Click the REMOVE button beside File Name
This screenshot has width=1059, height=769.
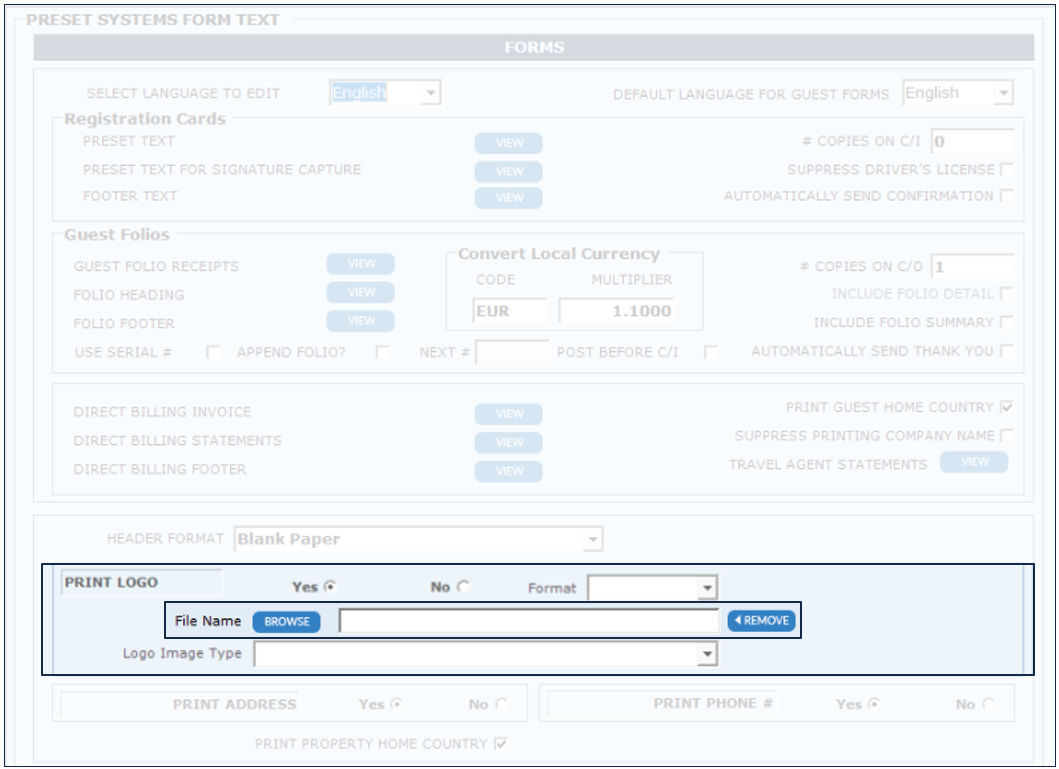(x=761, y=621)
